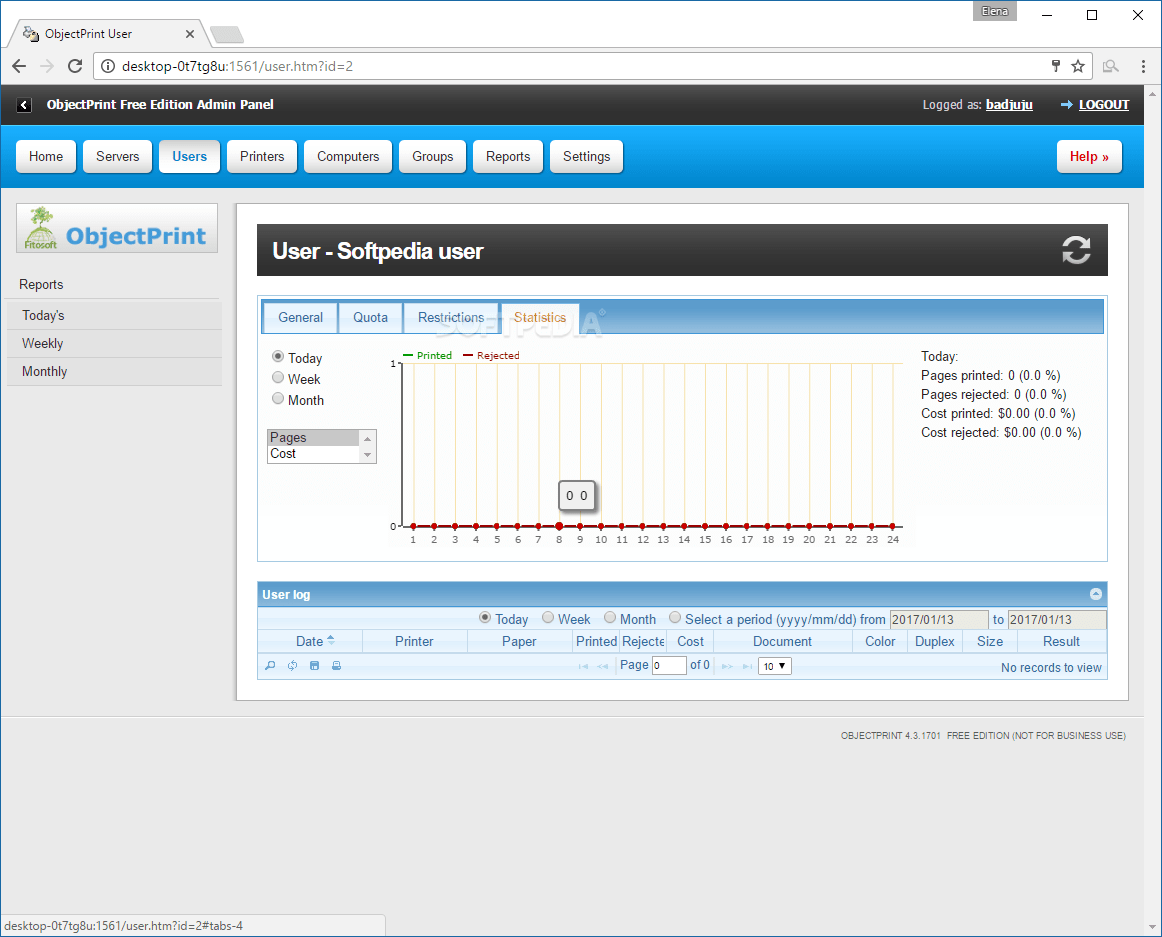Go to last page of User log
The image size is (1162, 937).
click(747, 666)
